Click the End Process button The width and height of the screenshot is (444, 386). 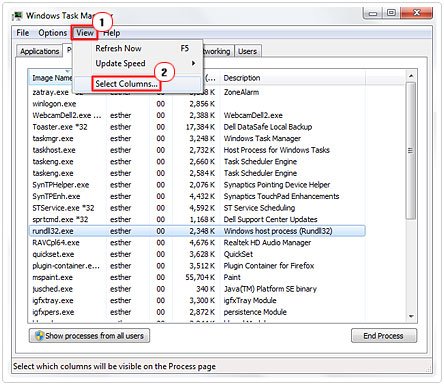pyautogui.click(x=384, y=336)
